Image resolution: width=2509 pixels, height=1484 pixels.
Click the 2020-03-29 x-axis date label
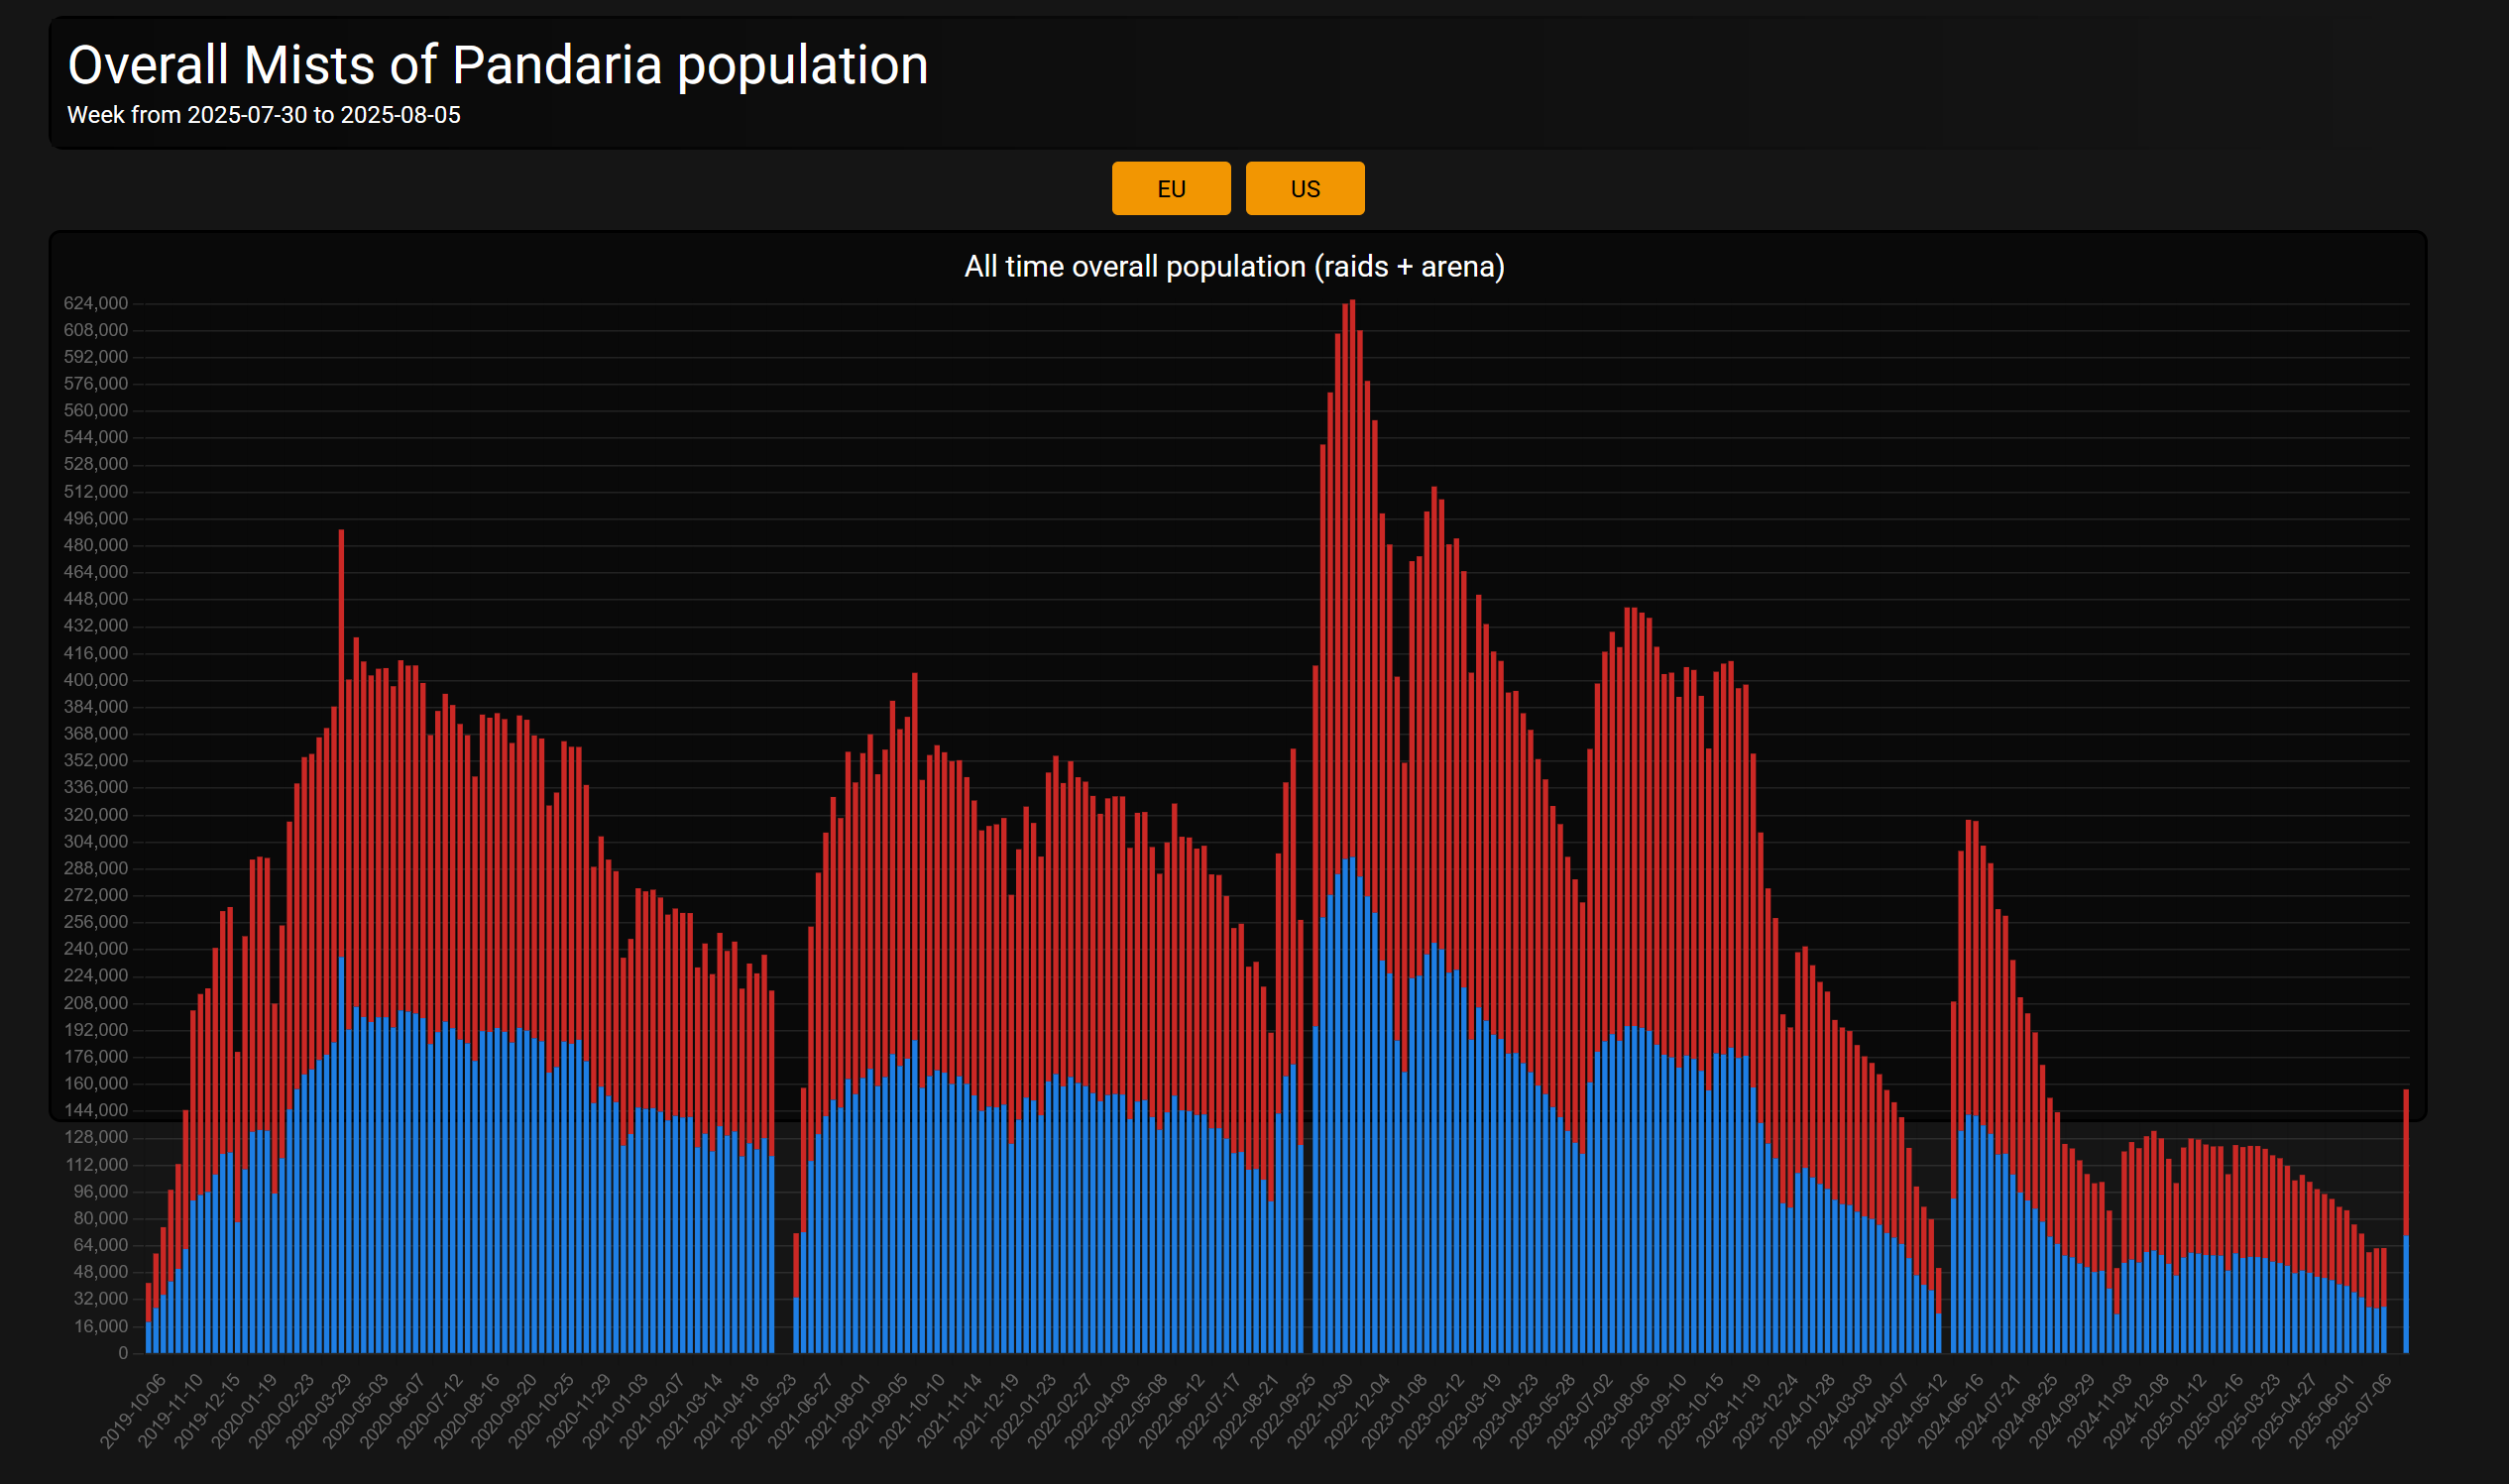click(x=319, y=1410)
